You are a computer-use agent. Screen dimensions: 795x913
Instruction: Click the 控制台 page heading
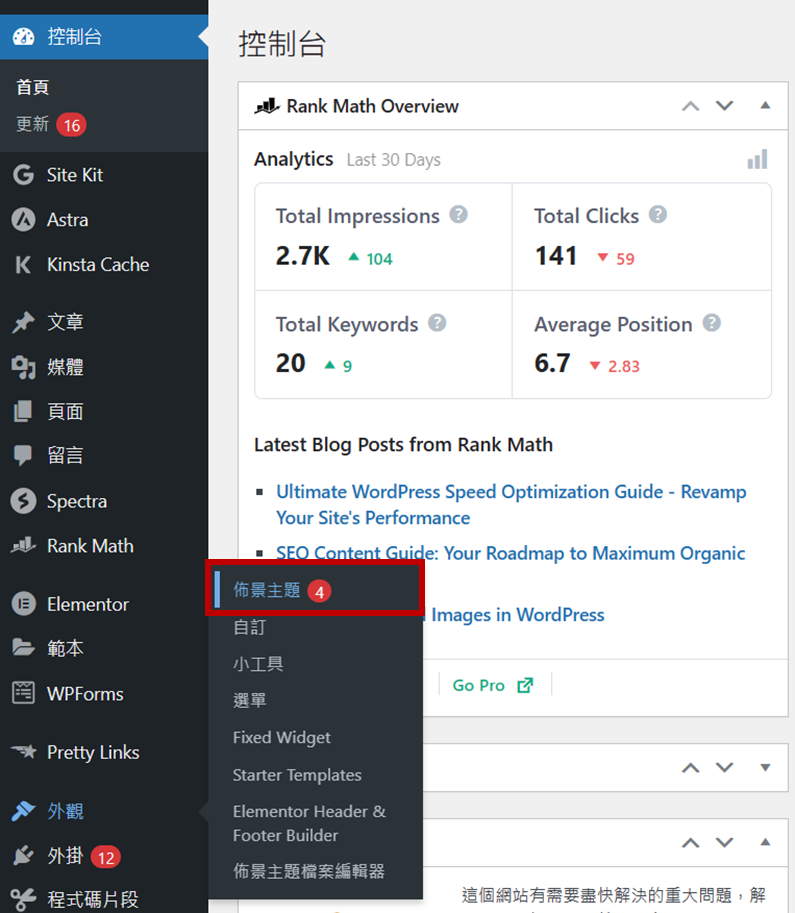282,44
